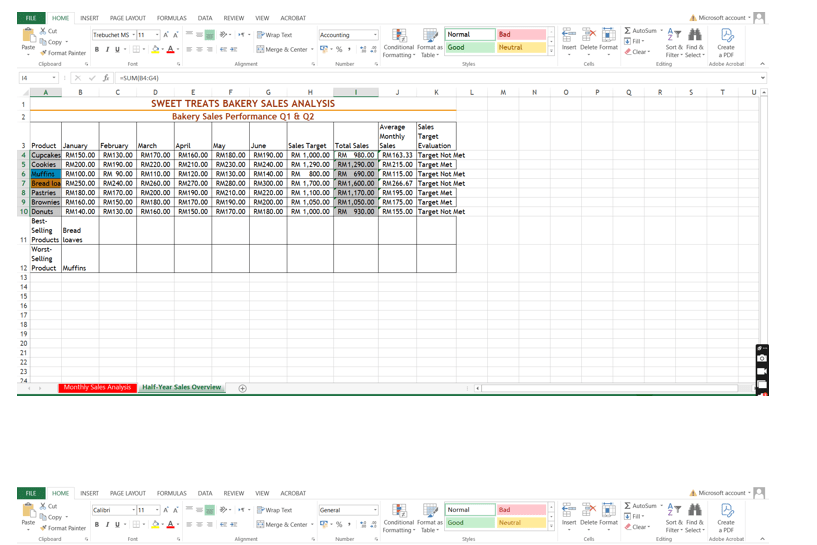Open the Calibri font name dropdown
Viewport: 817px width, 545px height.
133,510
